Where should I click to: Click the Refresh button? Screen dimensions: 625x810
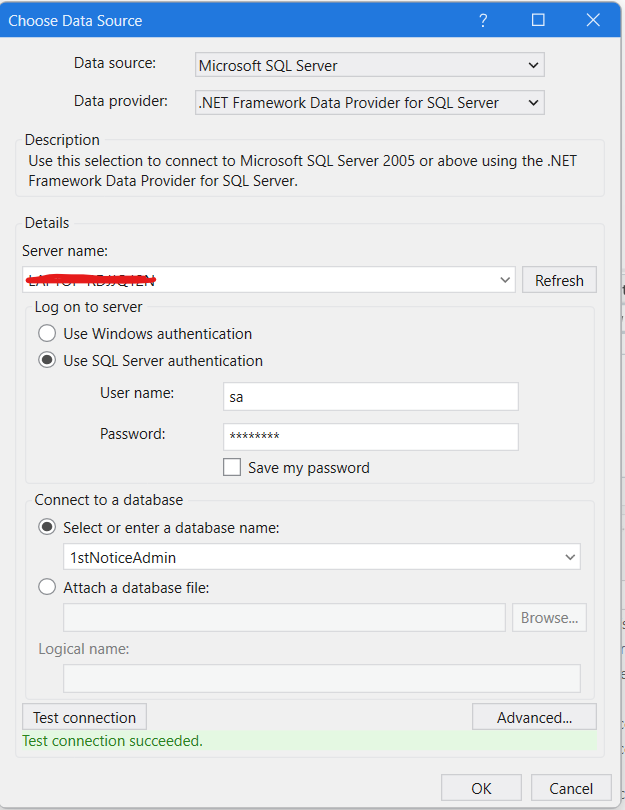pyautogui.click(x=559, y=280)
